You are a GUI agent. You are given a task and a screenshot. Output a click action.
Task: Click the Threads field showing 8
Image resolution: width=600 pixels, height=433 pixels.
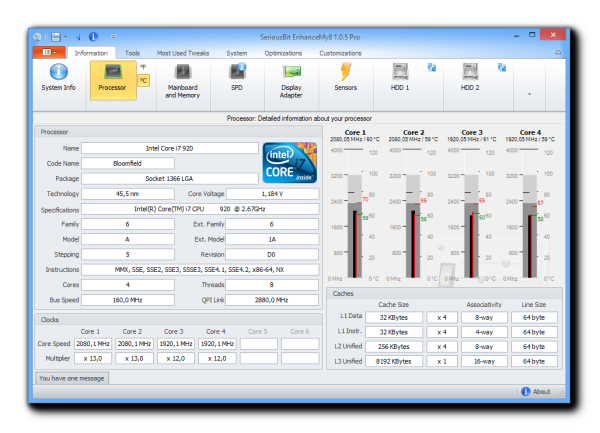coord(272,285)
